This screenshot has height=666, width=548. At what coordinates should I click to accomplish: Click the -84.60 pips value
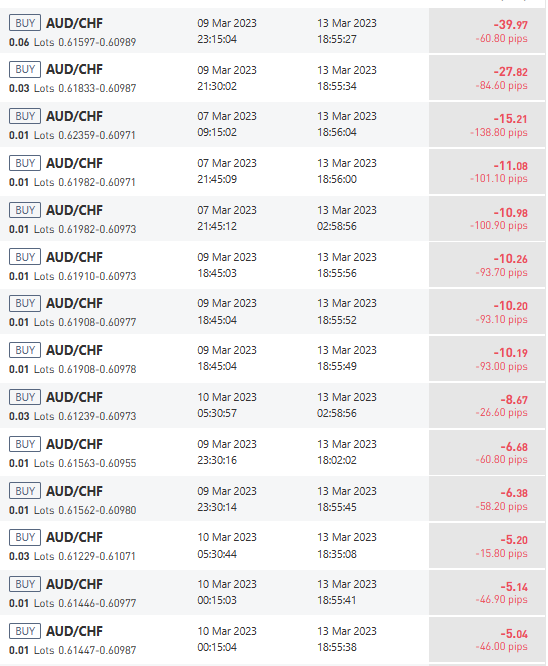tap(501, 85)
